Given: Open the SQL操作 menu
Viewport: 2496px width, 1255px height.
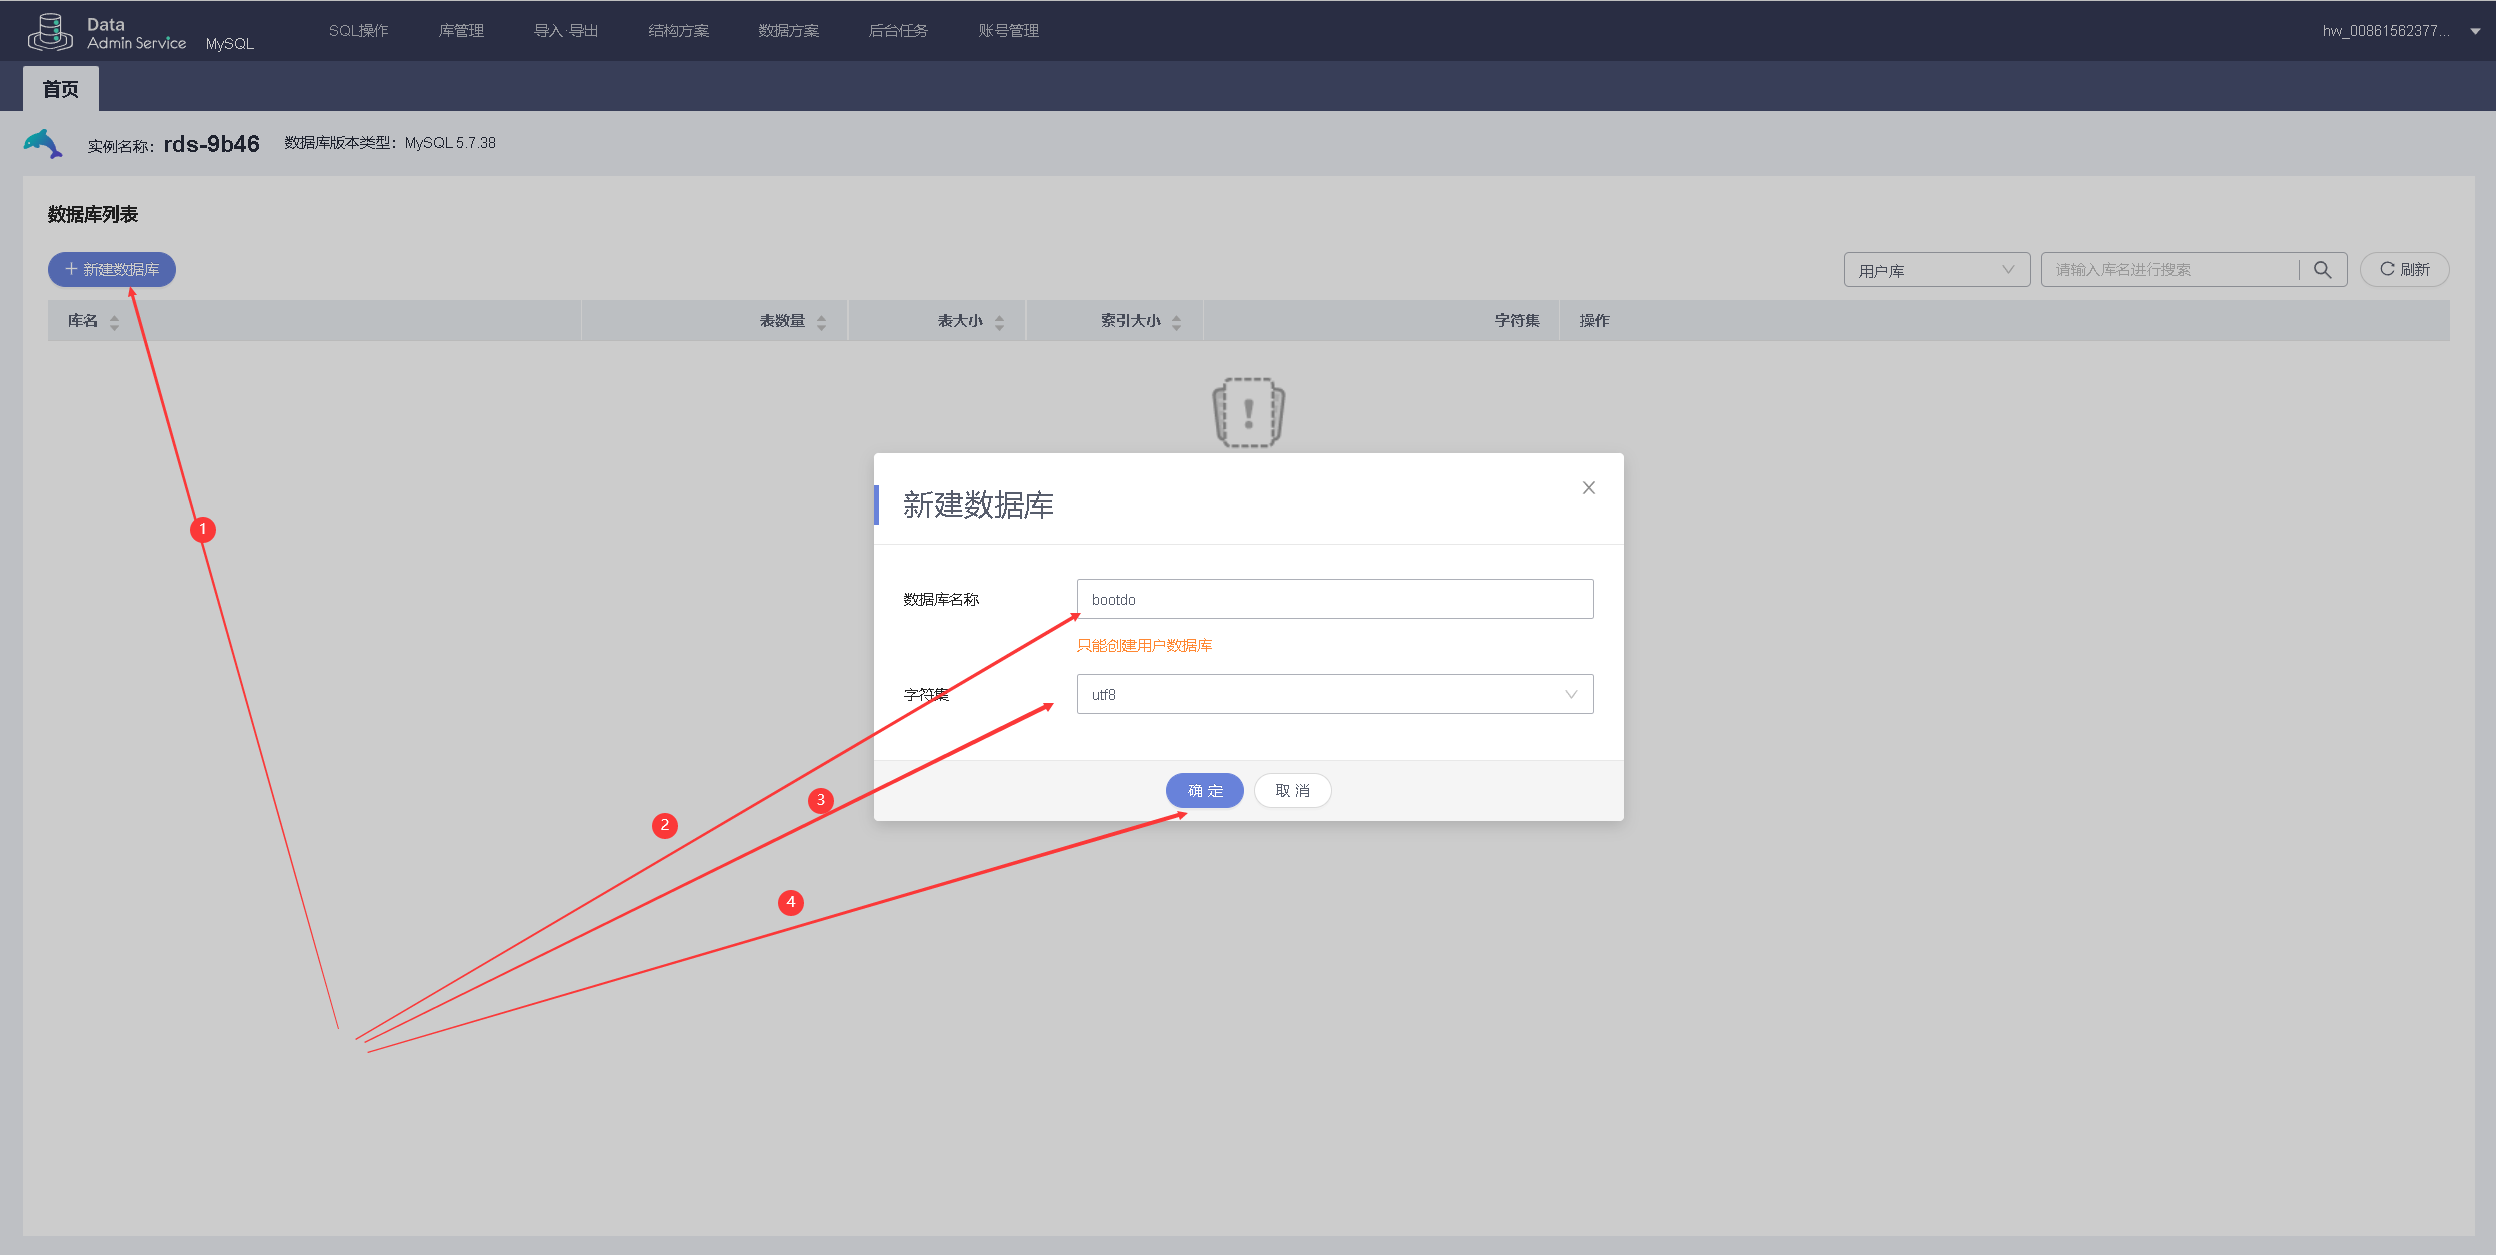Looking at the screenshot, I should click(x=359, y=30).
